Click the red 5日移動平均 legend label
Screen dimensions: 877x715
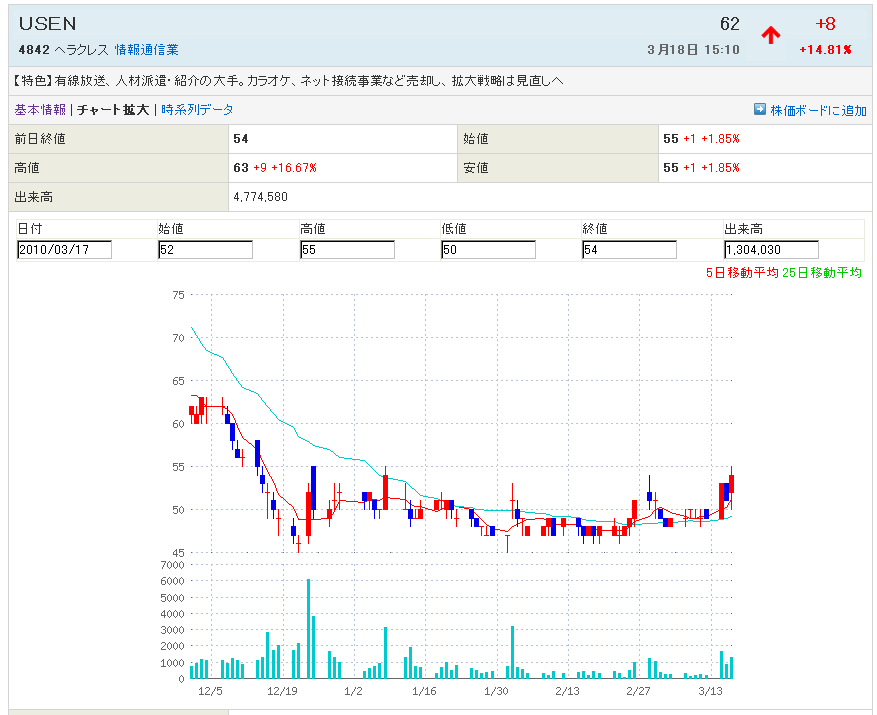tap(741, 272)
